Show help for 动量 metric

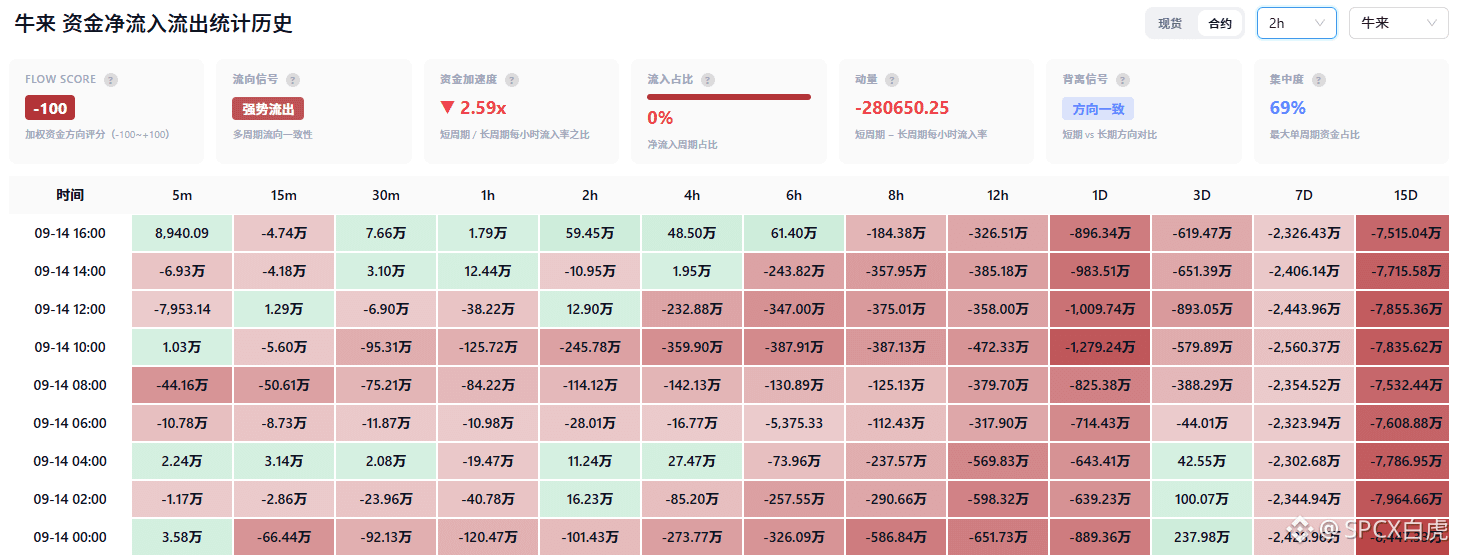(x=892, y=80)
